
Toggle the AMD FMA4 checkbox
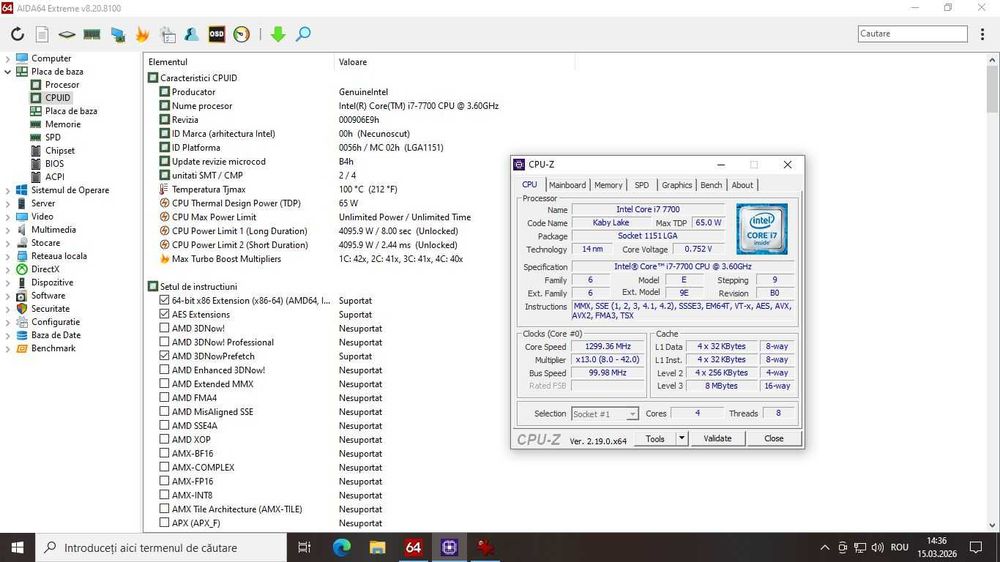[165, 397]
